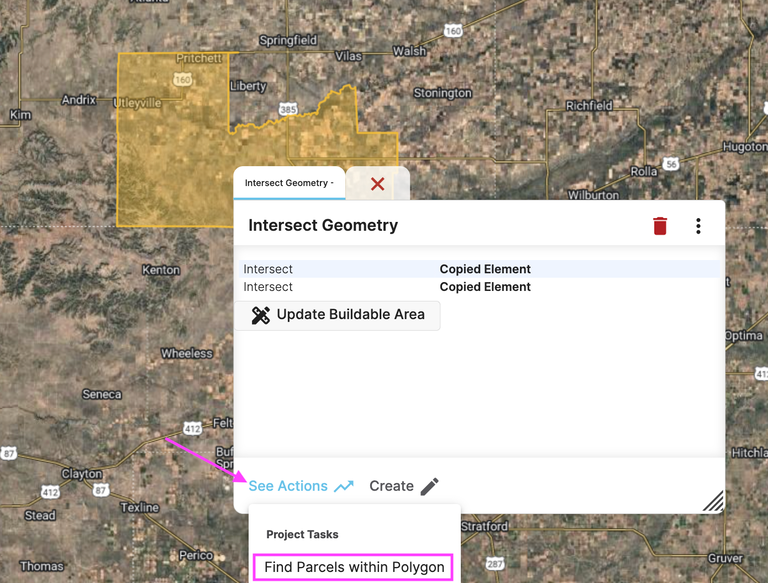Image resolution: width=768 pixels, height=583 pixels.
Task: Click the pencil icon beside Create
Action: point(429,486)
